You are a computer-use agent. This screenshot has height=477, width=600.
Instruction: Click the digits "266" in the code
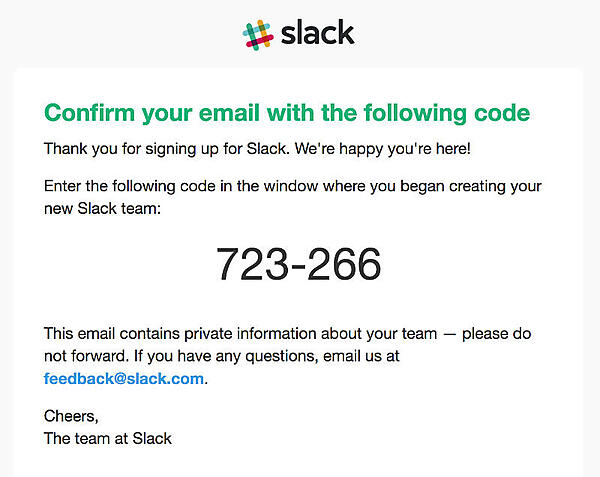345,264
